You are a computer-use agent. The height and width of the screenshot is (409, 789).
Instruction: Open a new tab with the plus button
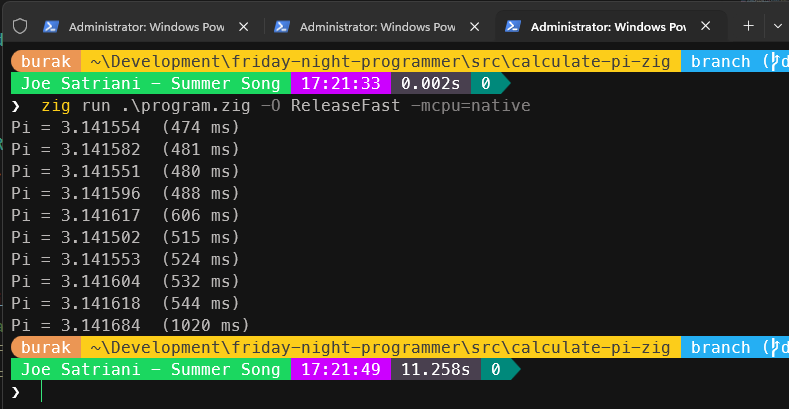[748, 26]
